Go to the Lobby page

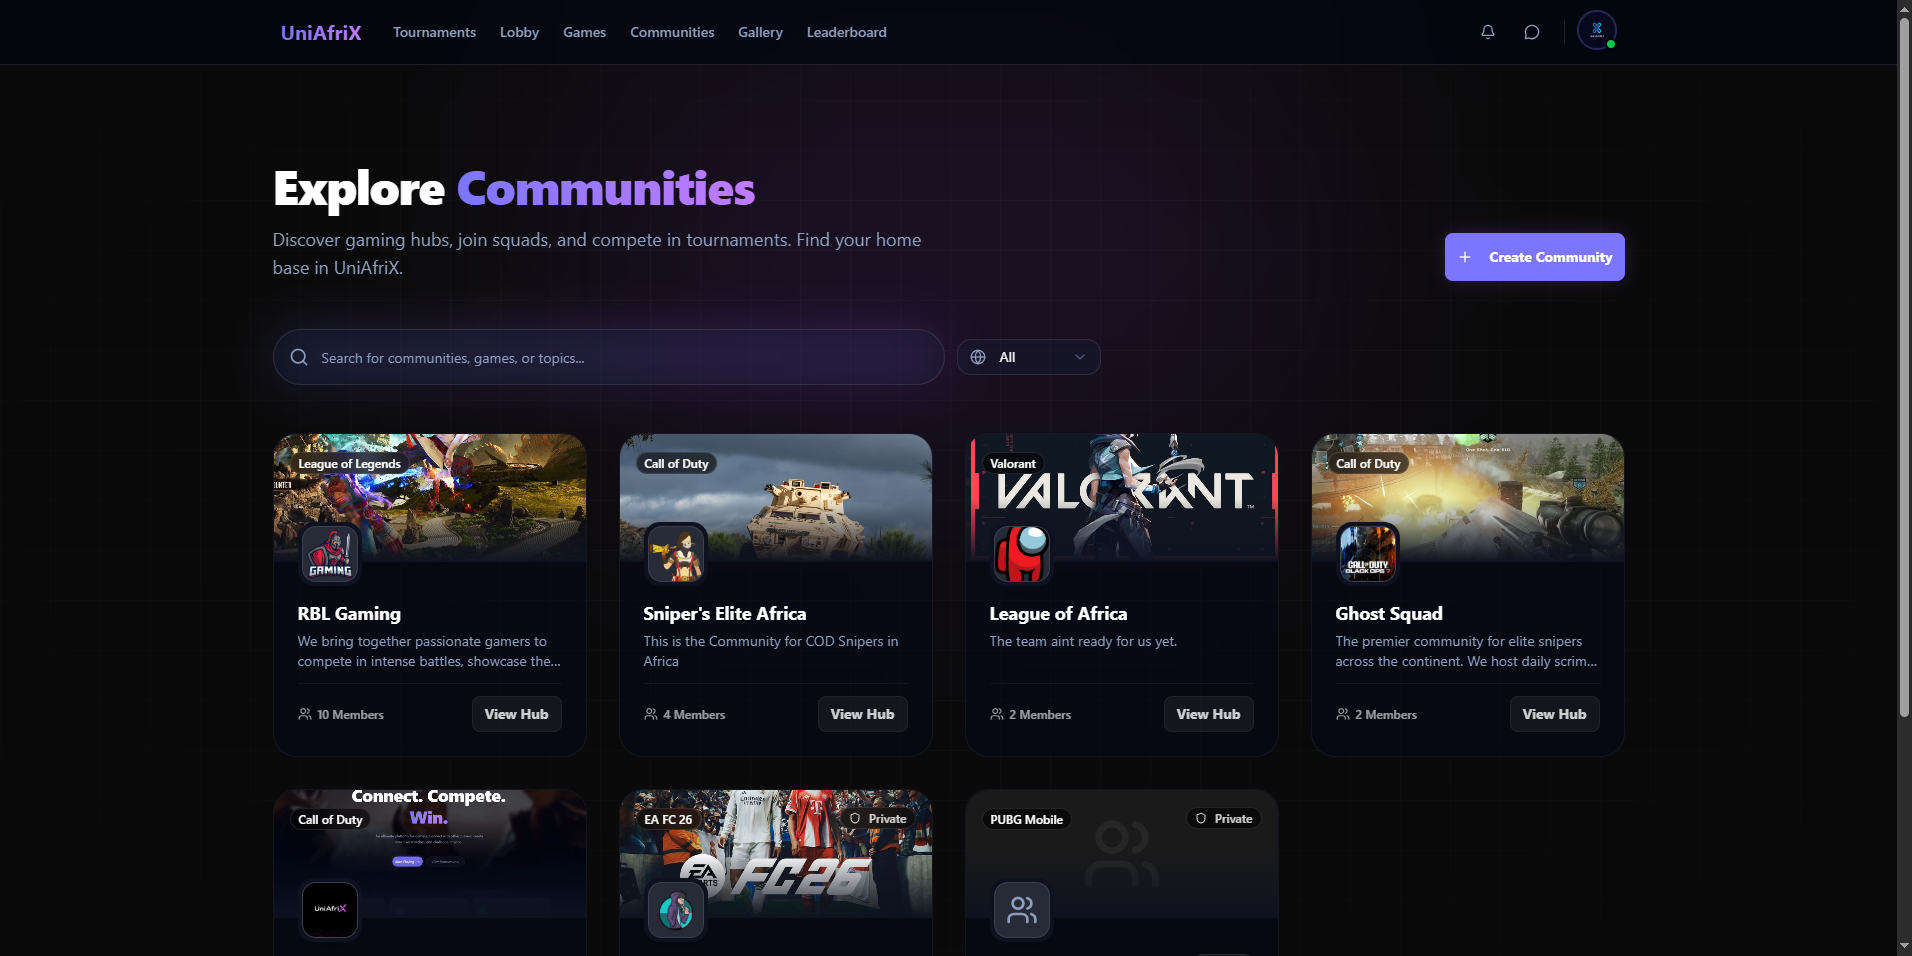click(x=519, y=32)
